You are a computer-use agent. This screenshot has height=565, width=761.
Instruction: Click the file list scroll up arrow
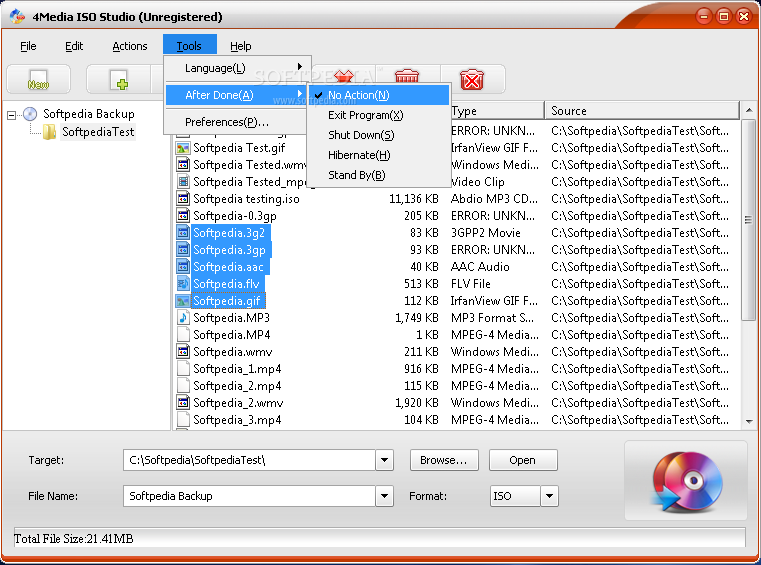click(x=749, y=111)
